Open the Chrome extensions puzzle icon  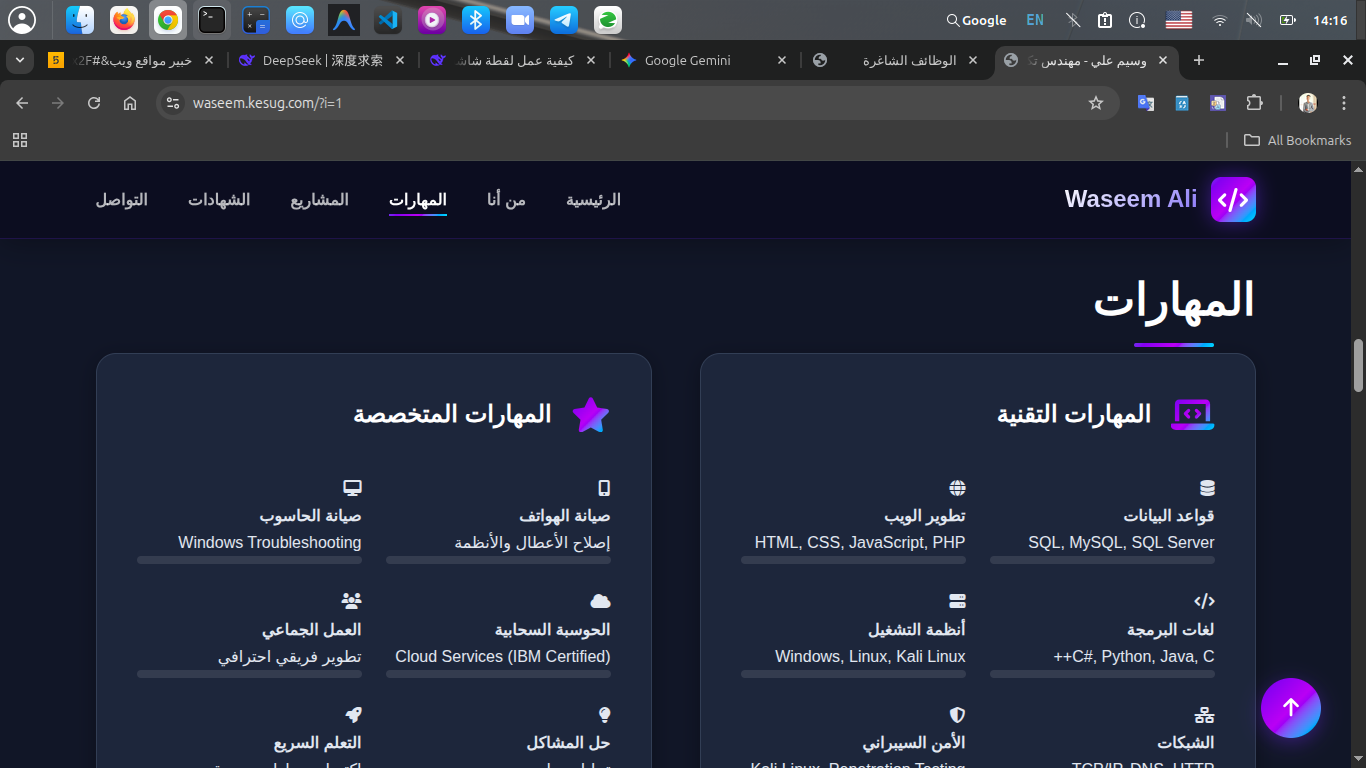pyautogui.click(x=1254, y=103)
